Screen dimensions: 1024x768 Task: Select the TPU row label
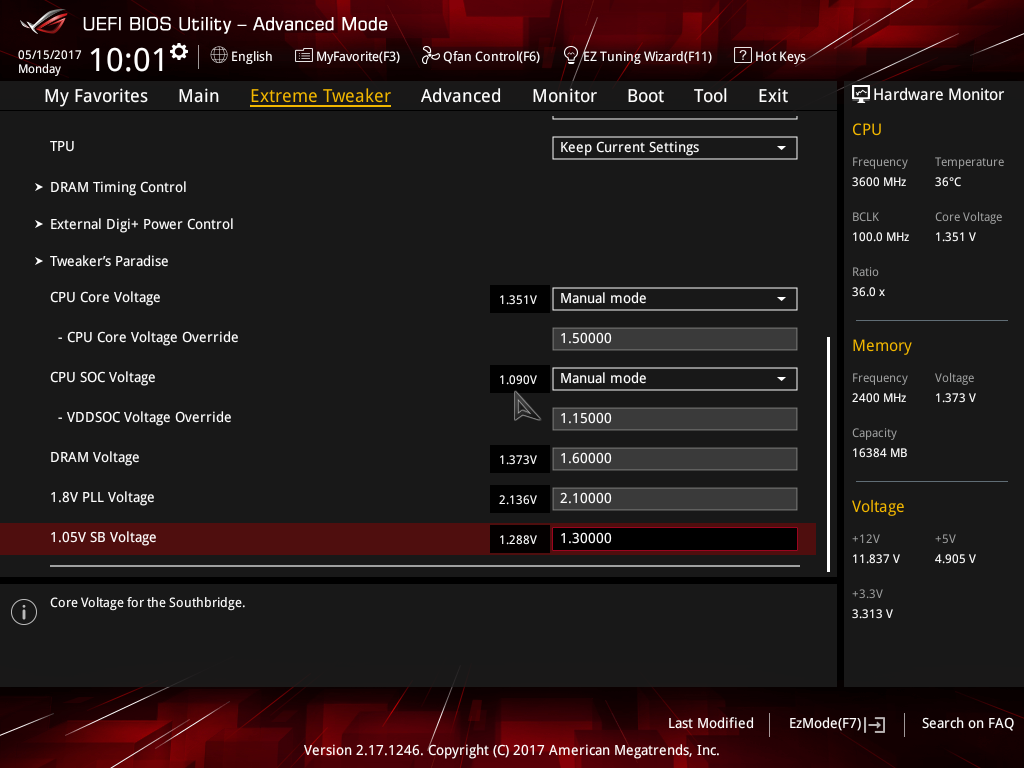(62, 146)
